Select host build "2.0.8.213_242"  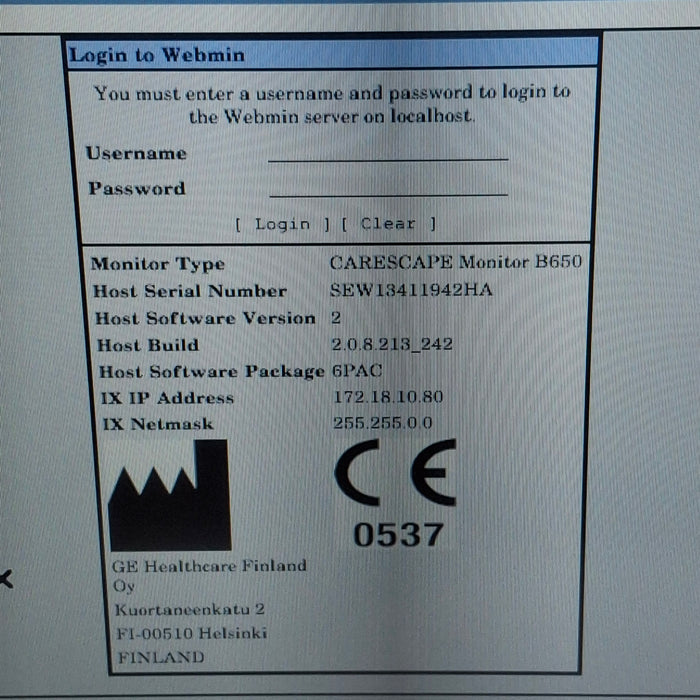coord(392,344)
